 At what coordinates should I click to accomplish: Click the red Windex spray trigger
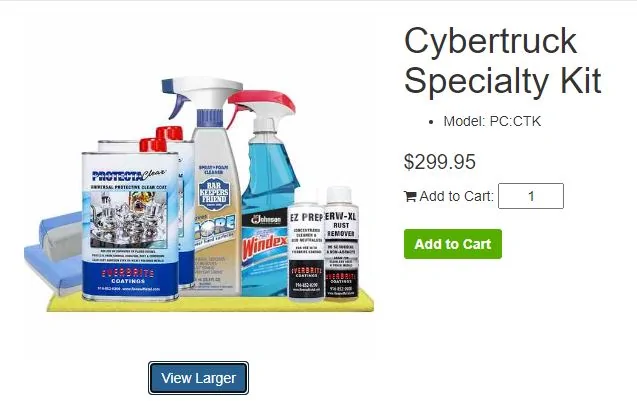[x=260, y=104]
